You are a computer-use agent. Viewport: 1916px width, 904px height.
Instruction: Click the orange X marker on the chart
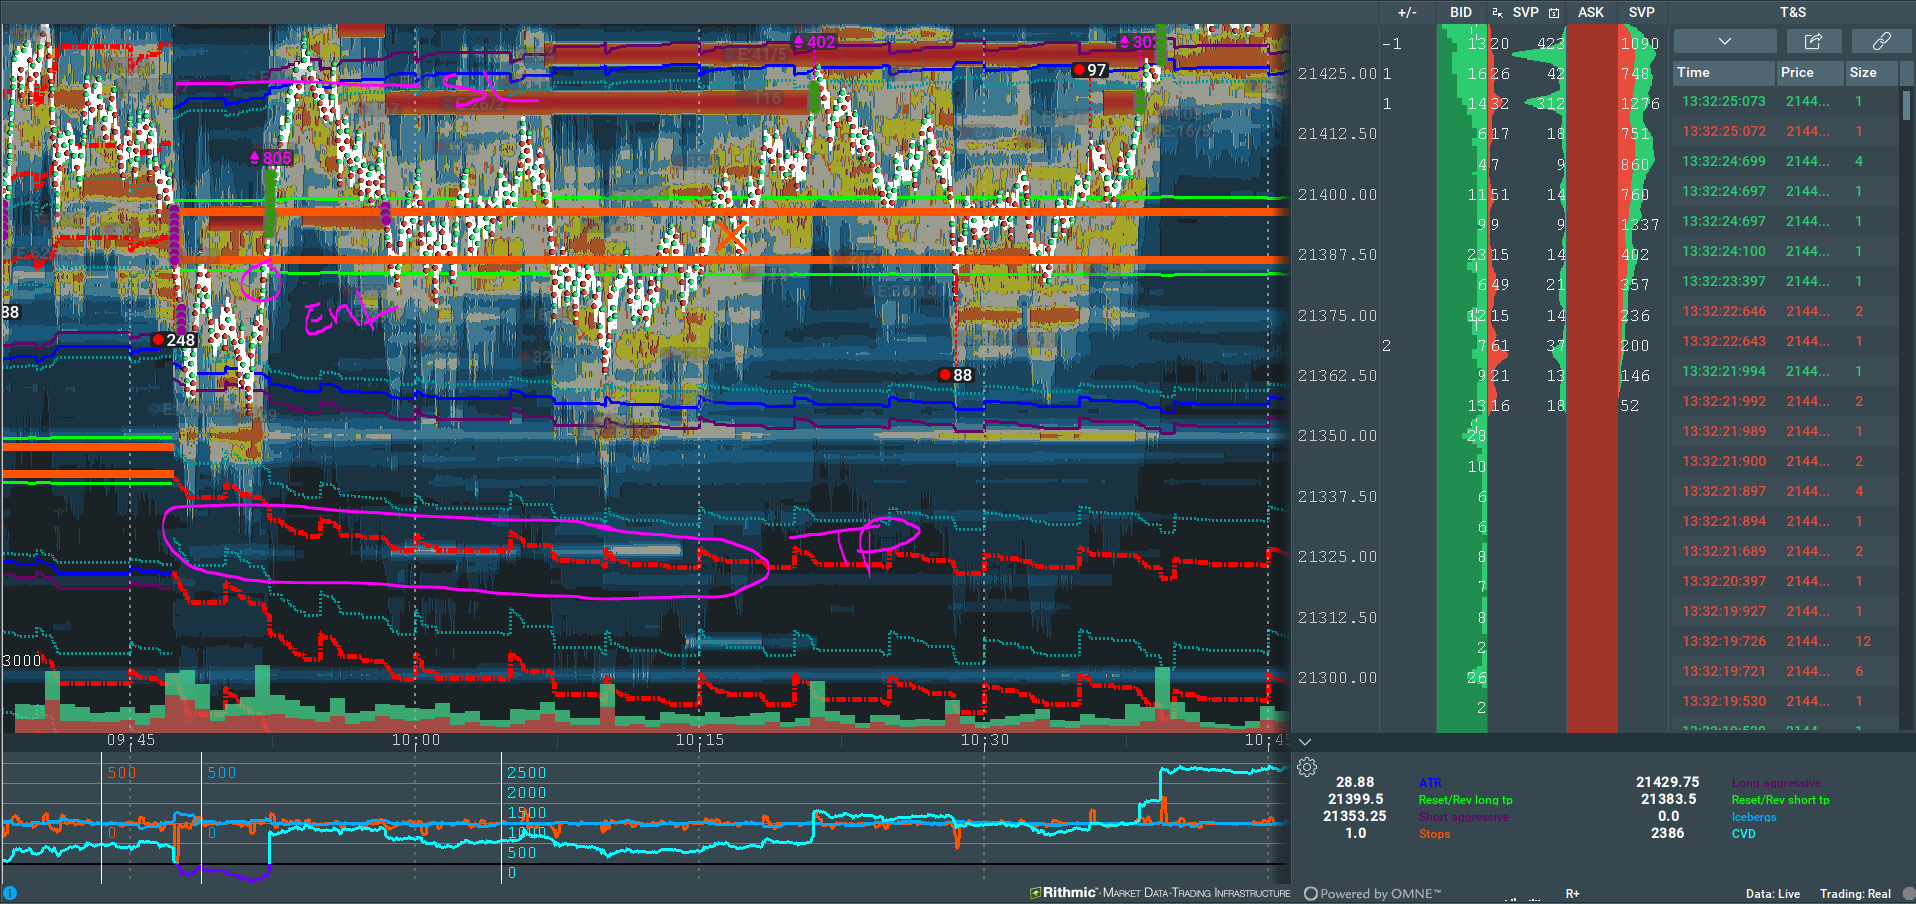coord(731,236)
